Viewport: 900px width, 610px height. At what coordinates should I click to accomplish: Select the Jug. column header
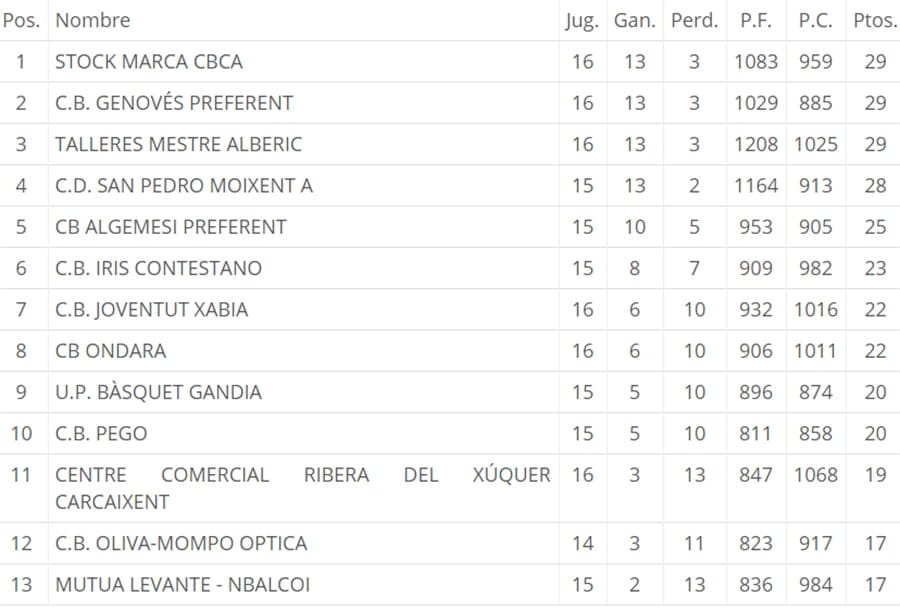coord(582,21)
